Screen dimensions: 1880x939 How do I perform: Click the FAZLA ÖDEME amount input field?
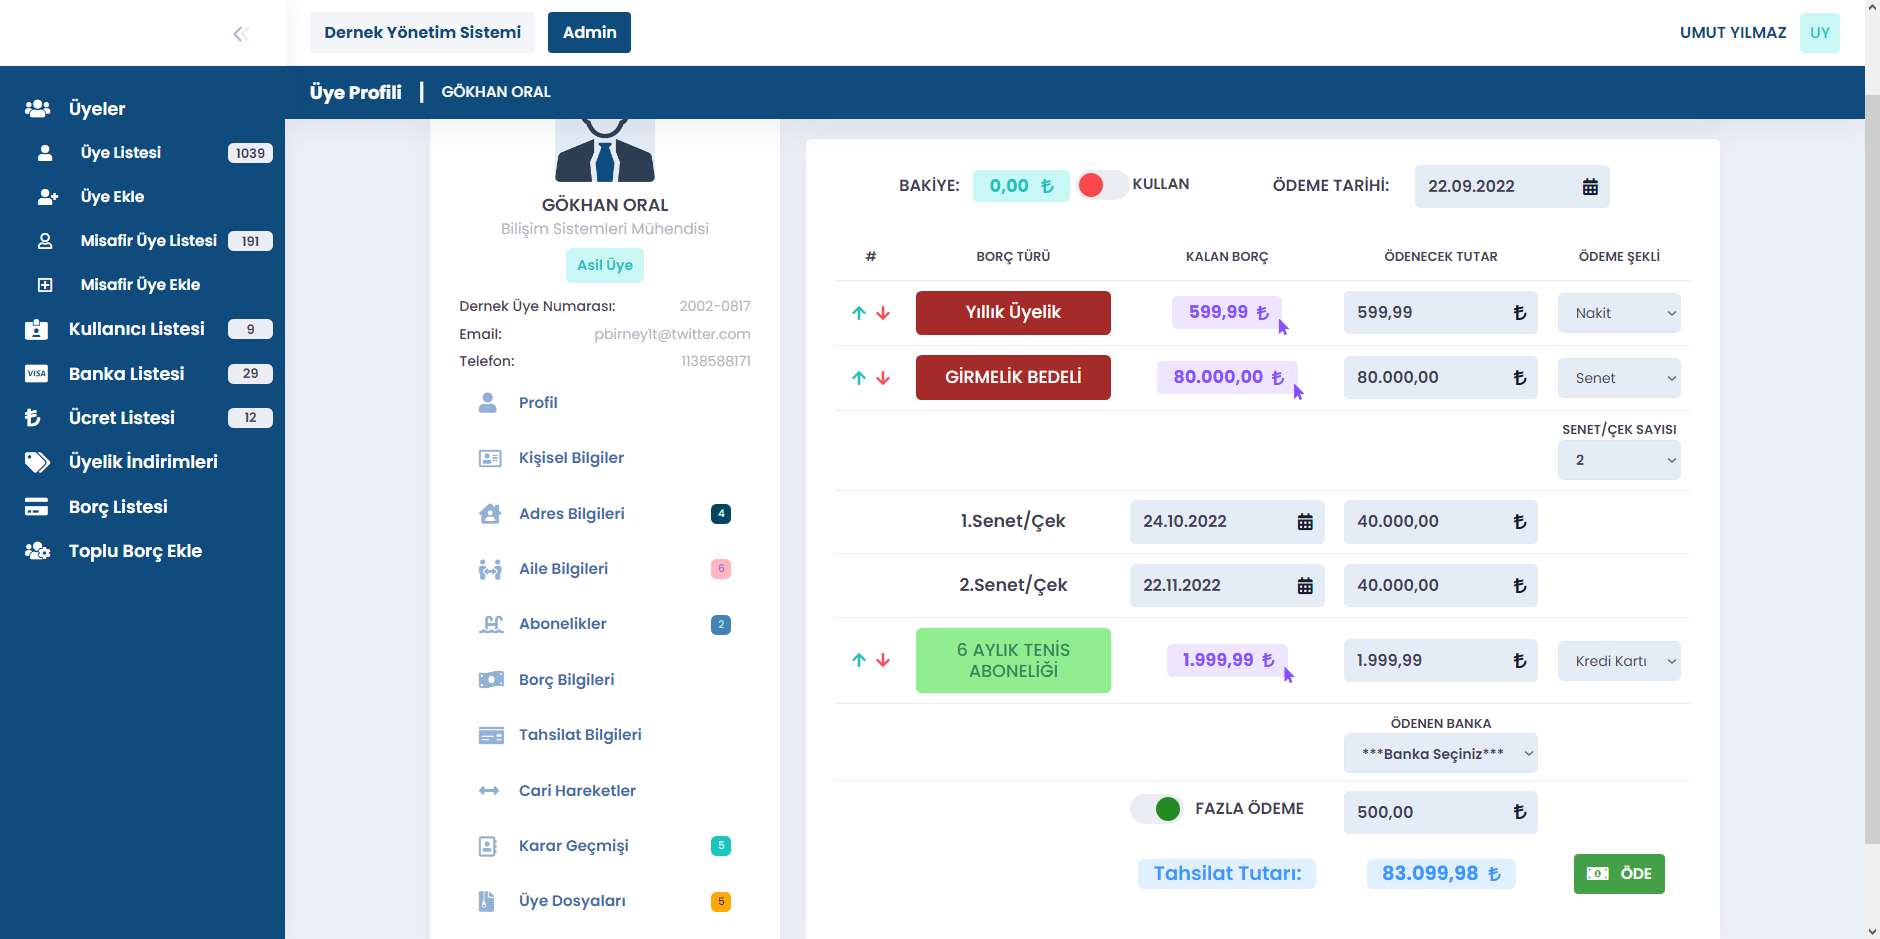pyautogui.click(x=1430, y=812)
